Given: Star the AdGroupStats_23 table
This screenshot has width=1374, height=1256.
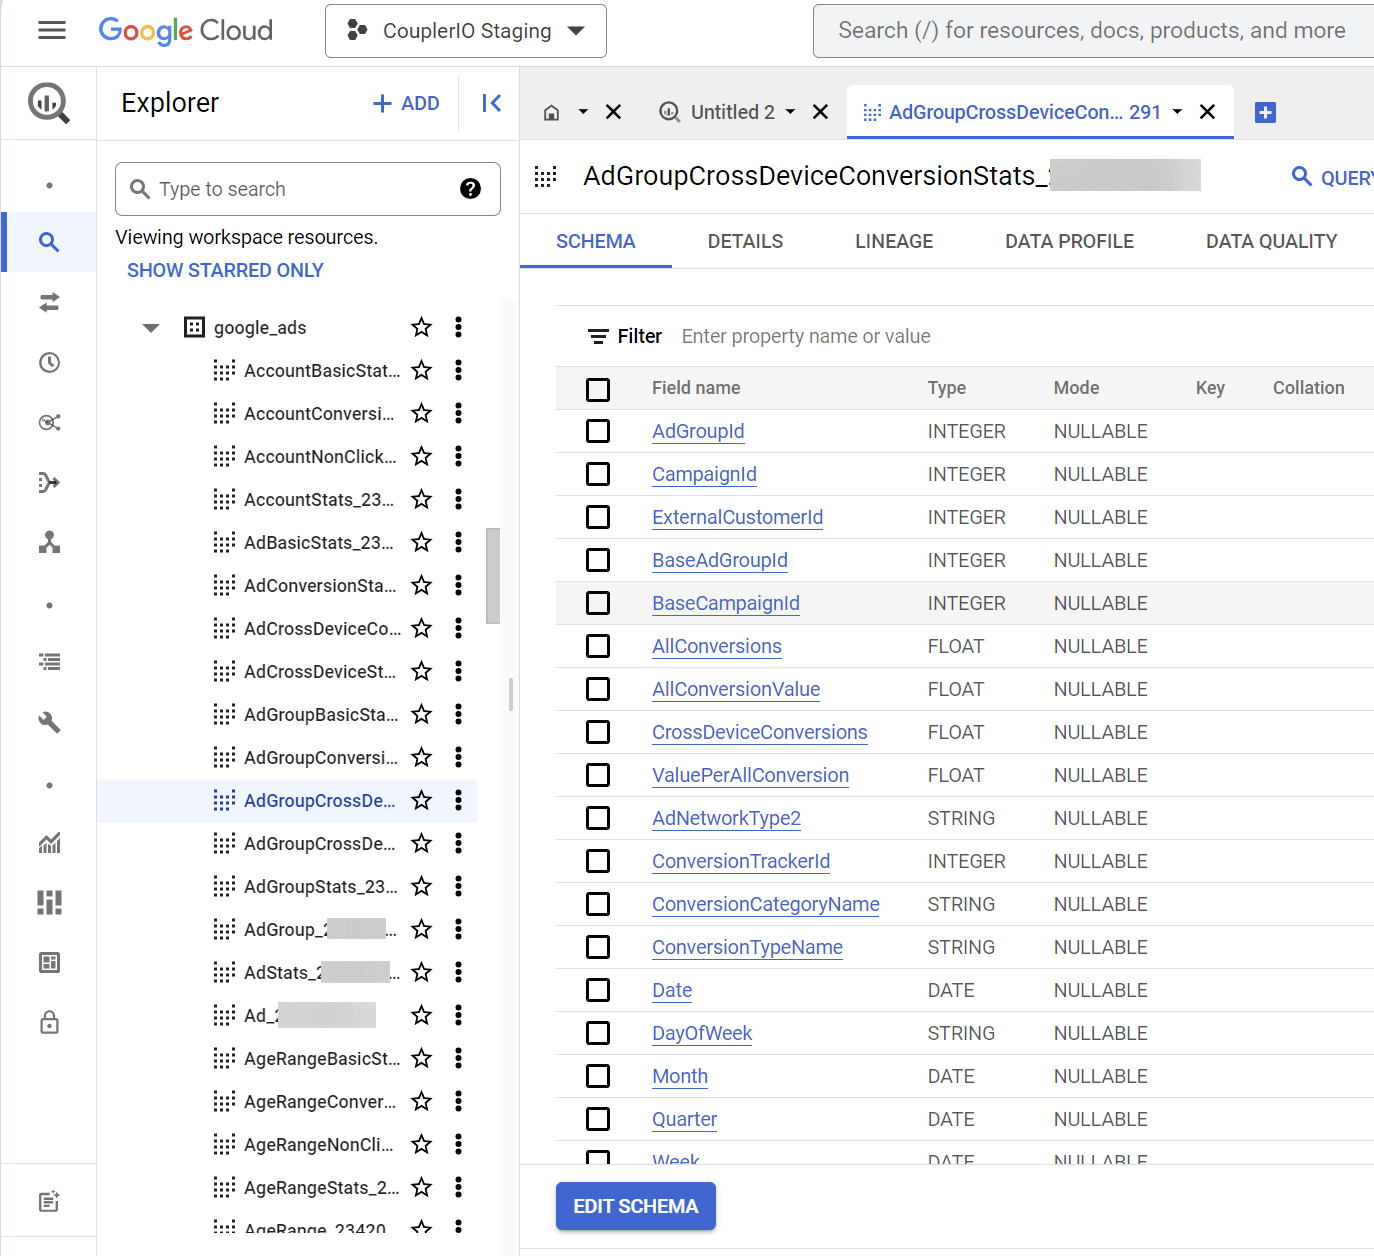Looking at the screenshot, I should 422,886.
